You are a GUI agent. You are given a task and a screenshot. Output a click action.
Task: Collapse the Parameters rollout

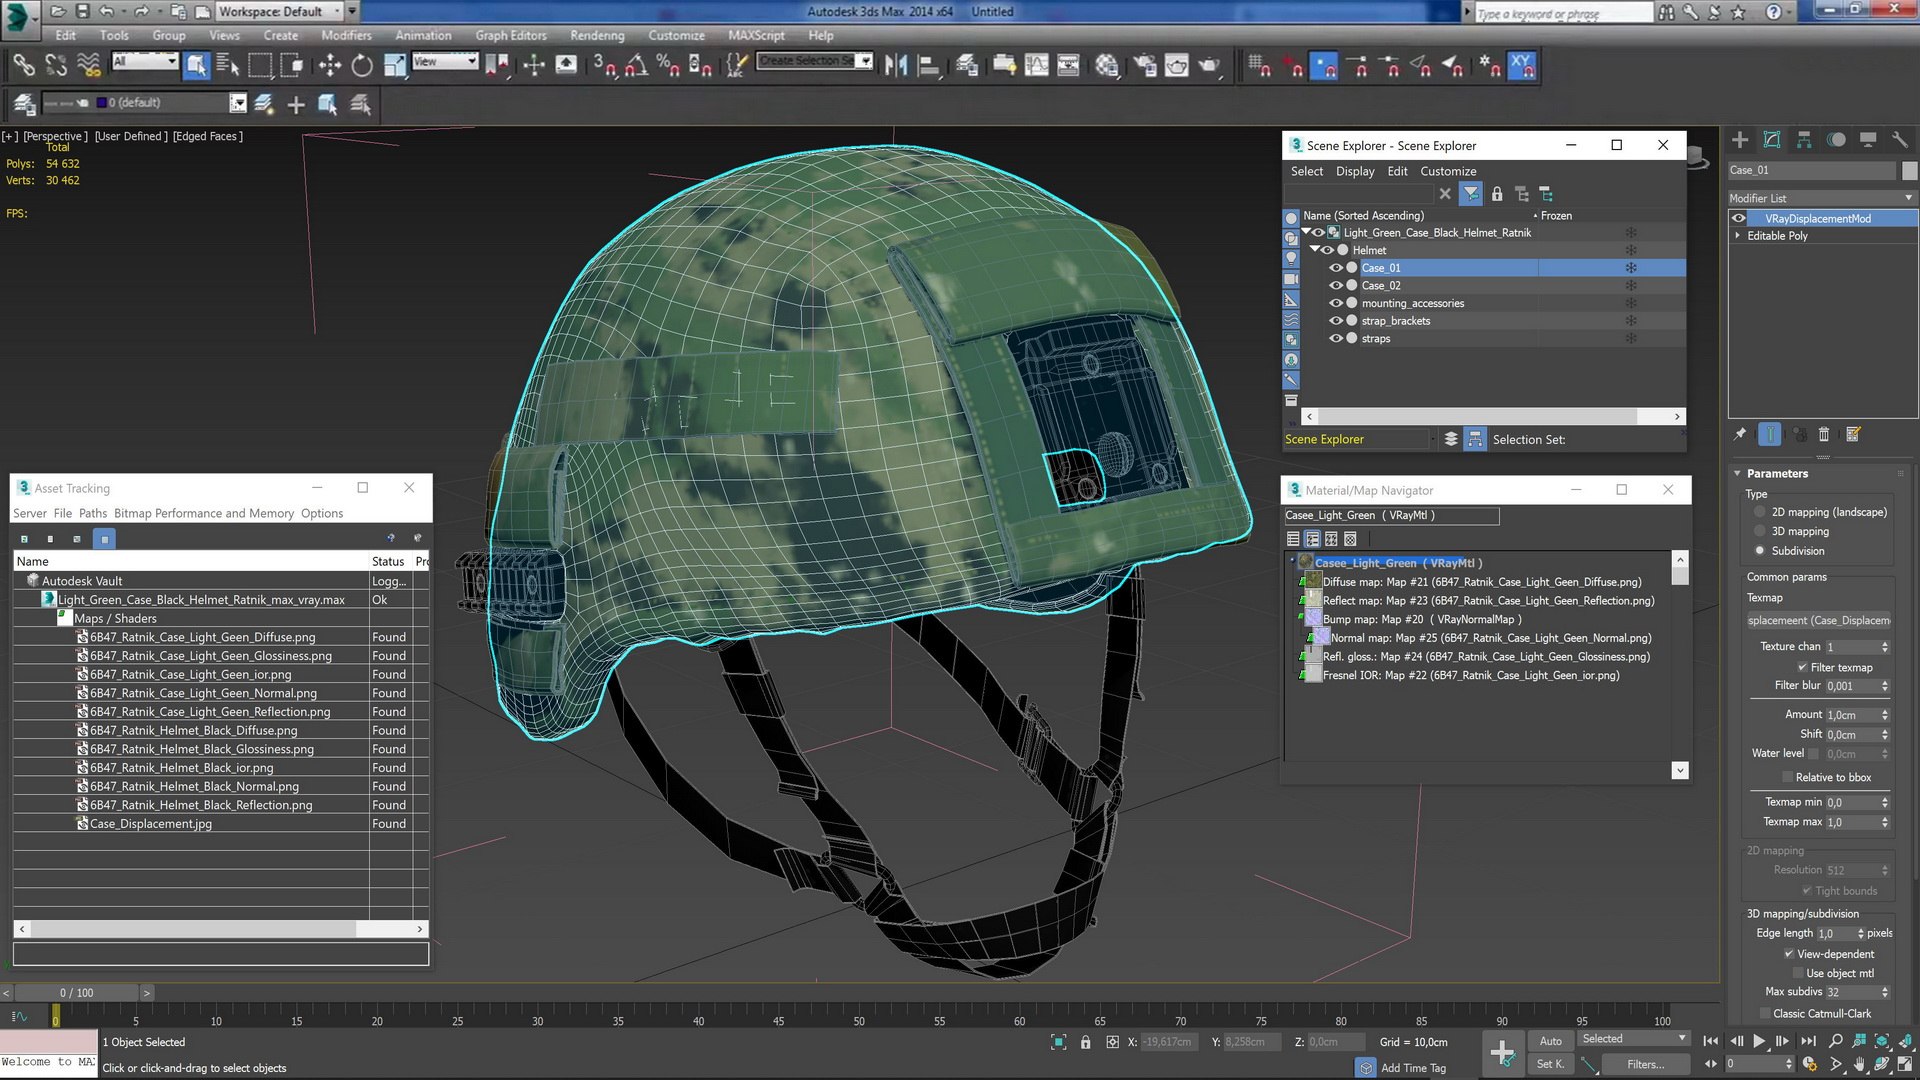pos(1777,473)
